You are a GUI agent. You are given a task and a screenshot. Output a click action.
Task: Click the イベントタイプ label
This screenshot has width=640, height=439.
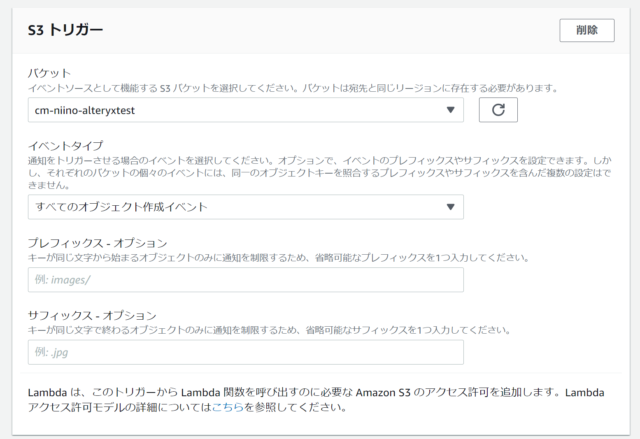[x=65, y=146]
